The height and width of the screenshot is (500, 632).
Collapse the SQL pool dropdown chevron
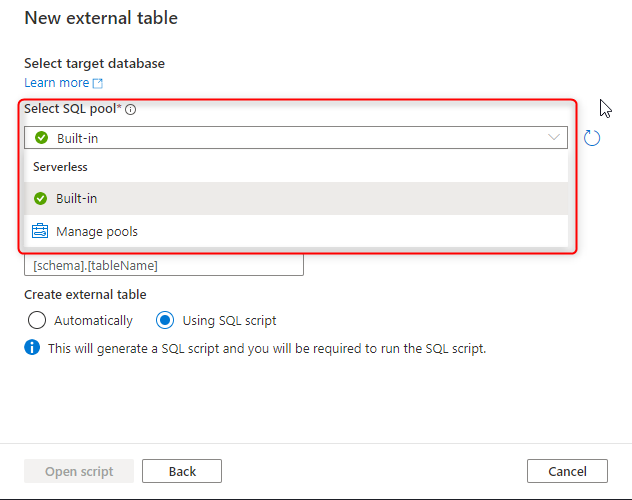click(x=554, y=137)
